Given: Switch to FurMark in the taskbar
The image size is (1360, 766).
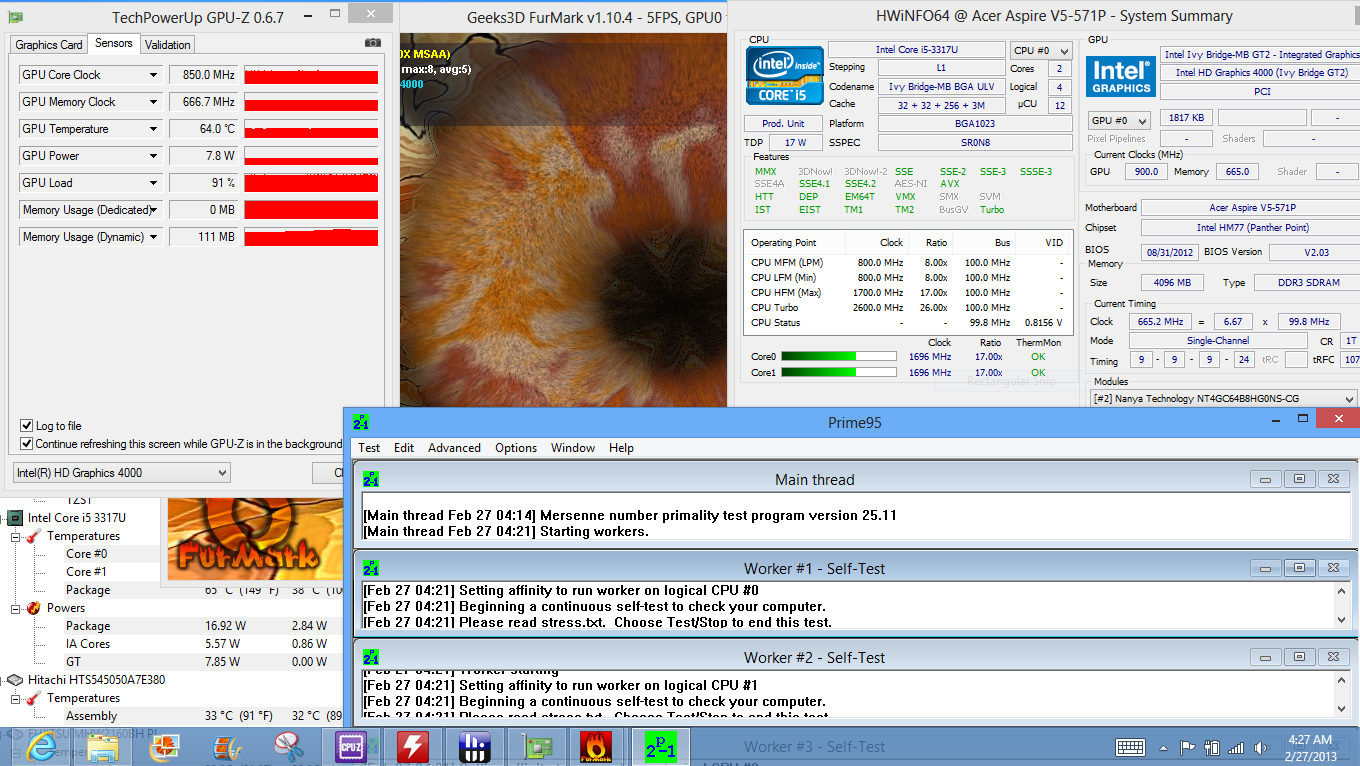Looking at the screenshot, I should point(596,747).
